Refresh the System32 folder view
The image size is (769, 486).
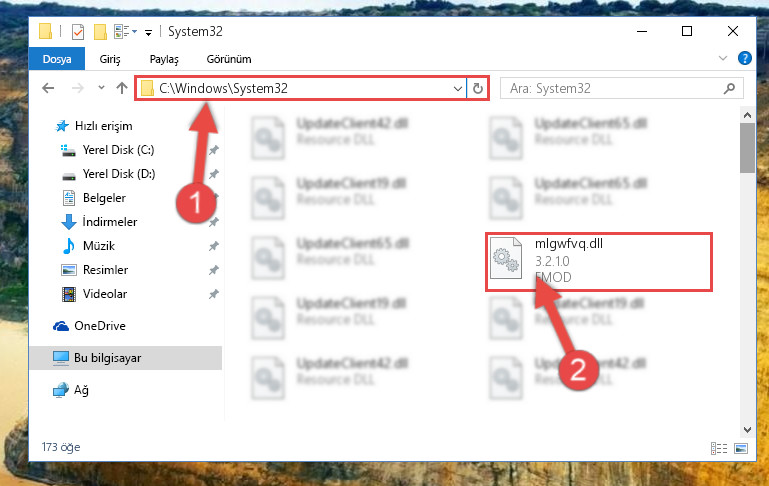[x=478, y=88]
